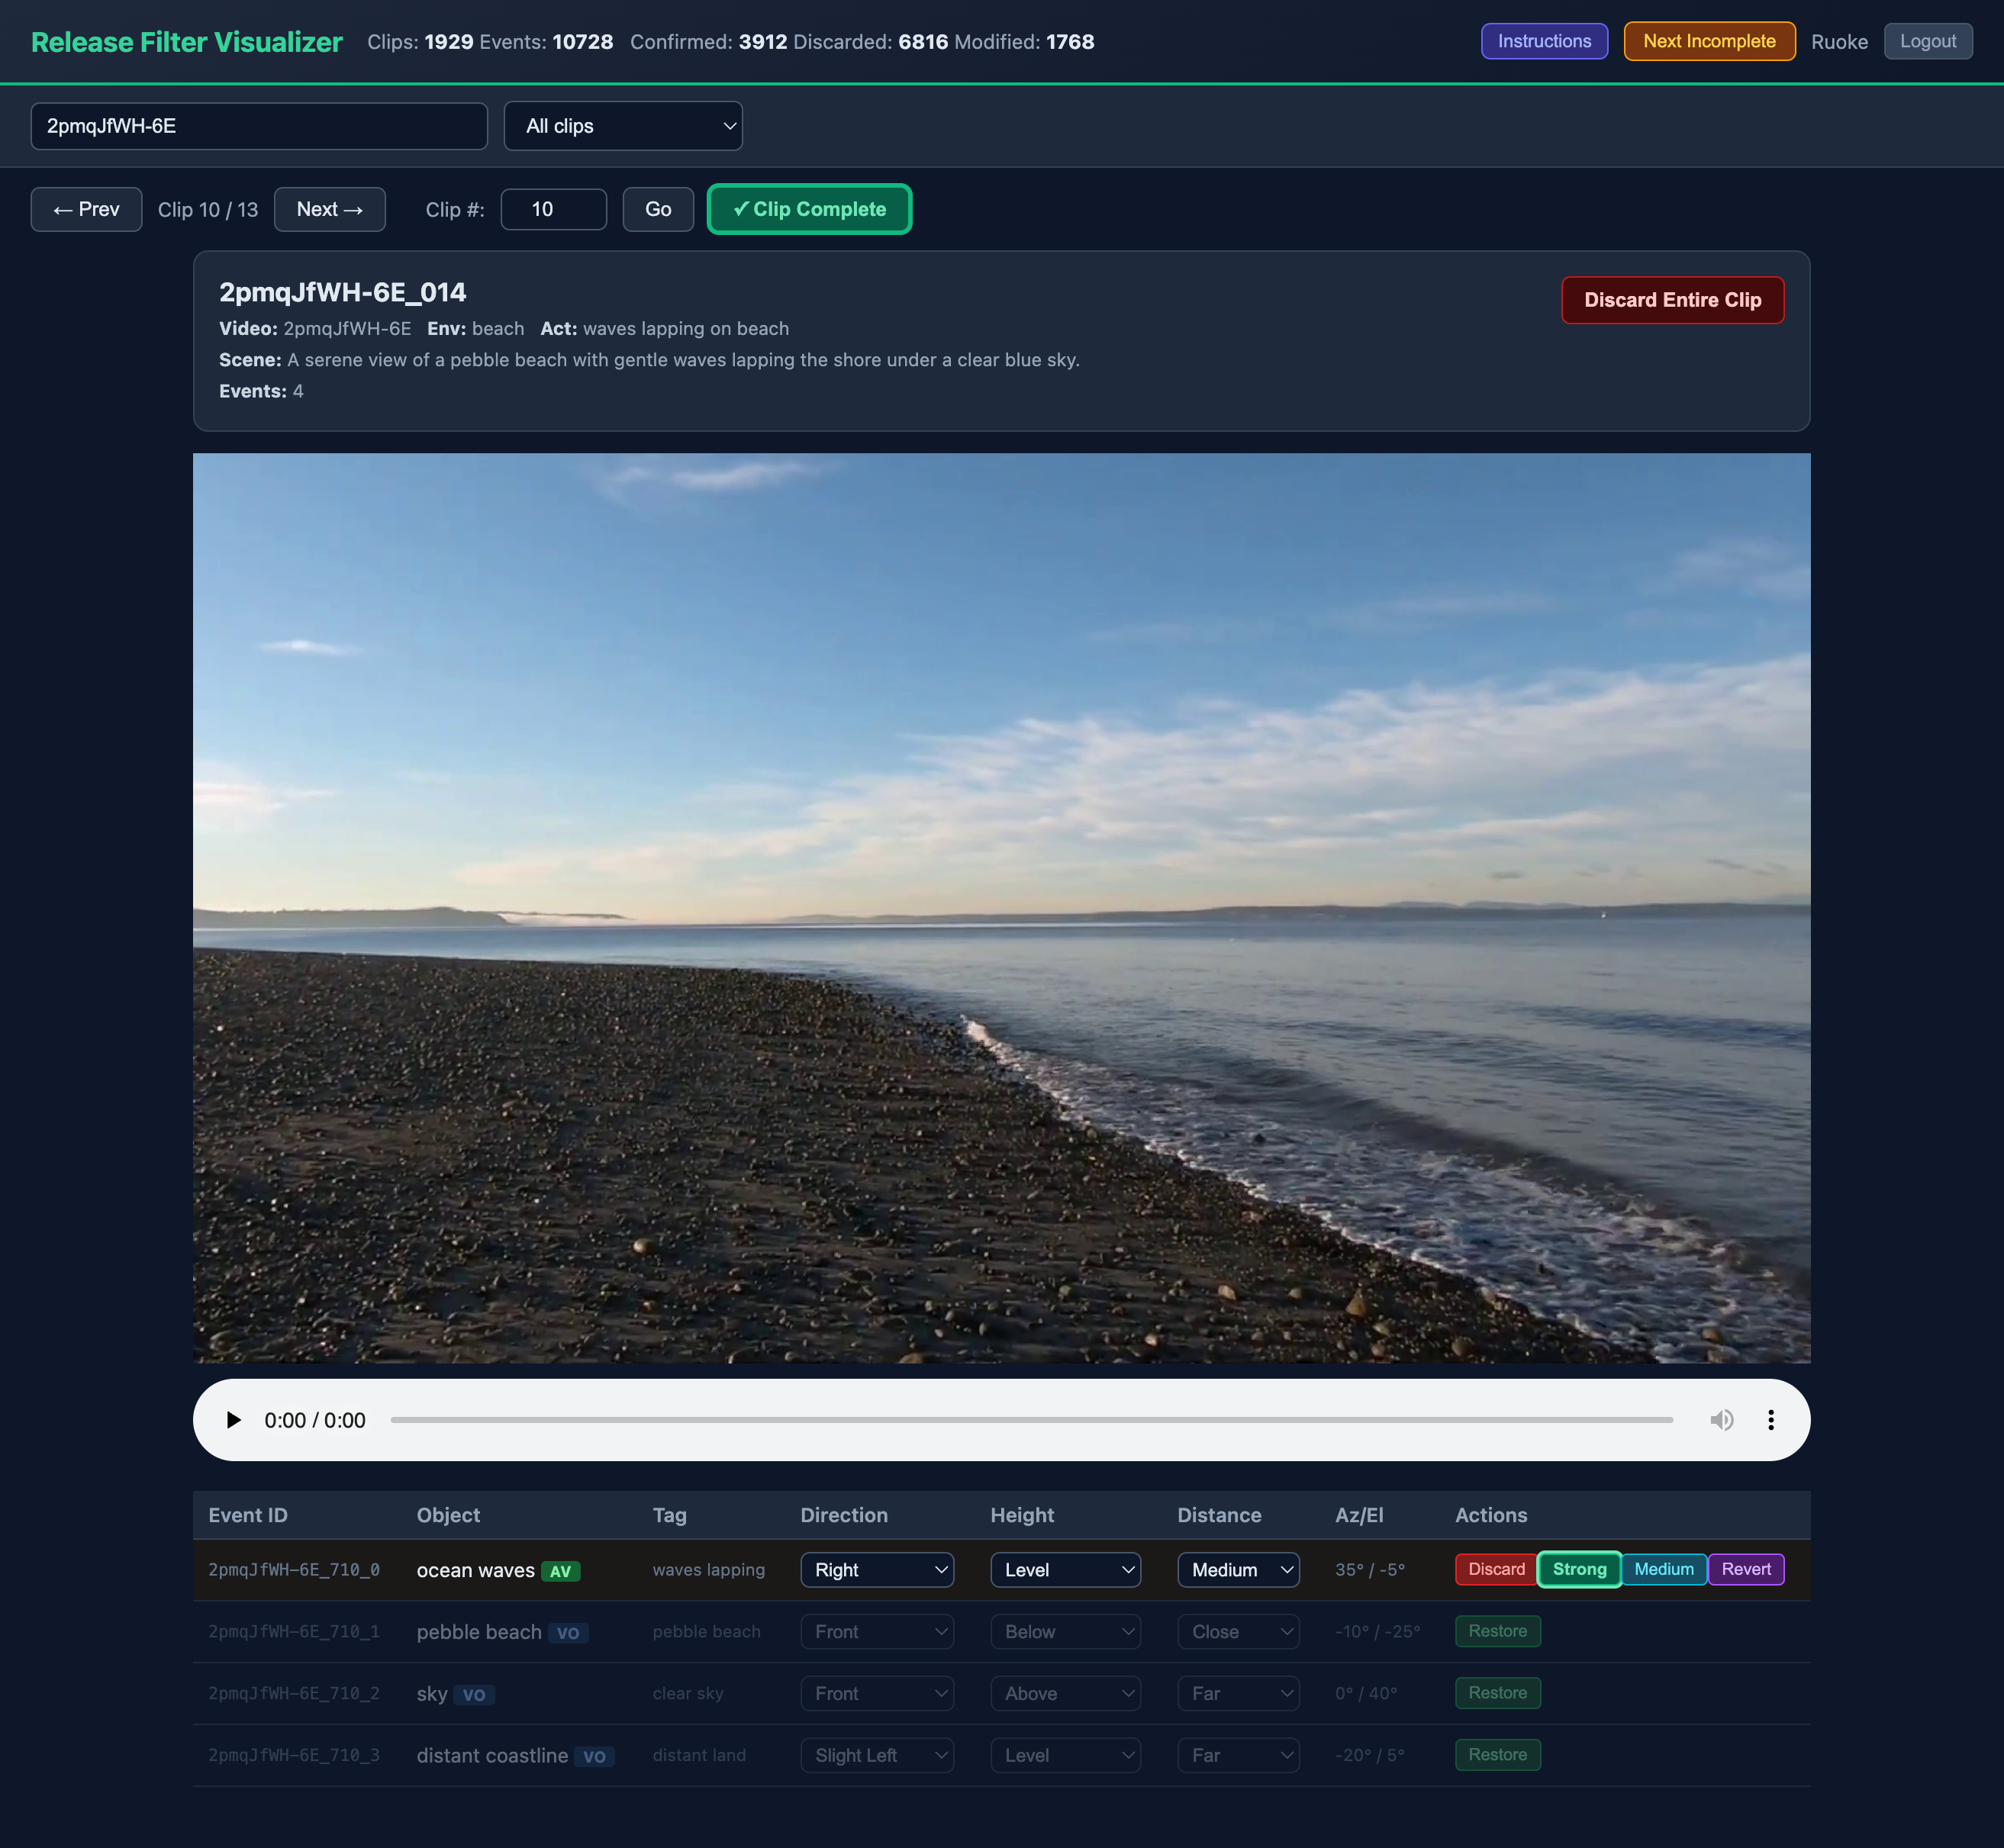Open Distance dropdown for distant coastline
The image size is (2004, 1848).
pos(1238,1756)
